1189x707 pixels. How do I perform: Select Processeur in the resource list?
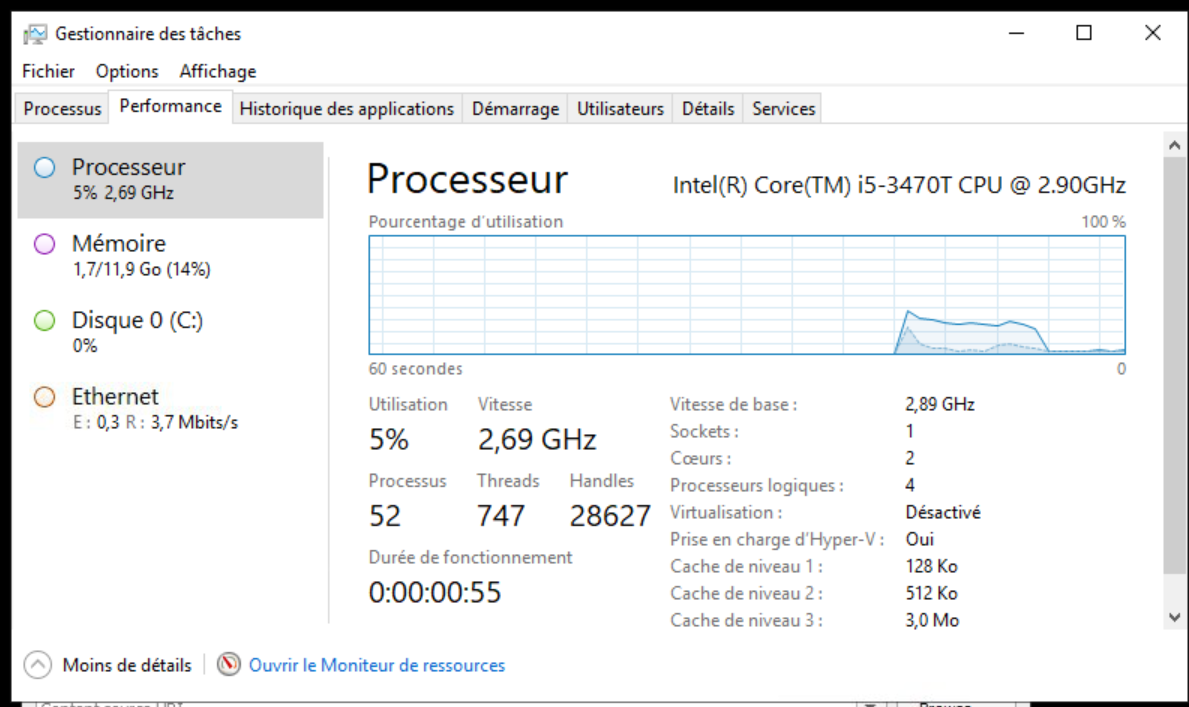coord(171,180)
